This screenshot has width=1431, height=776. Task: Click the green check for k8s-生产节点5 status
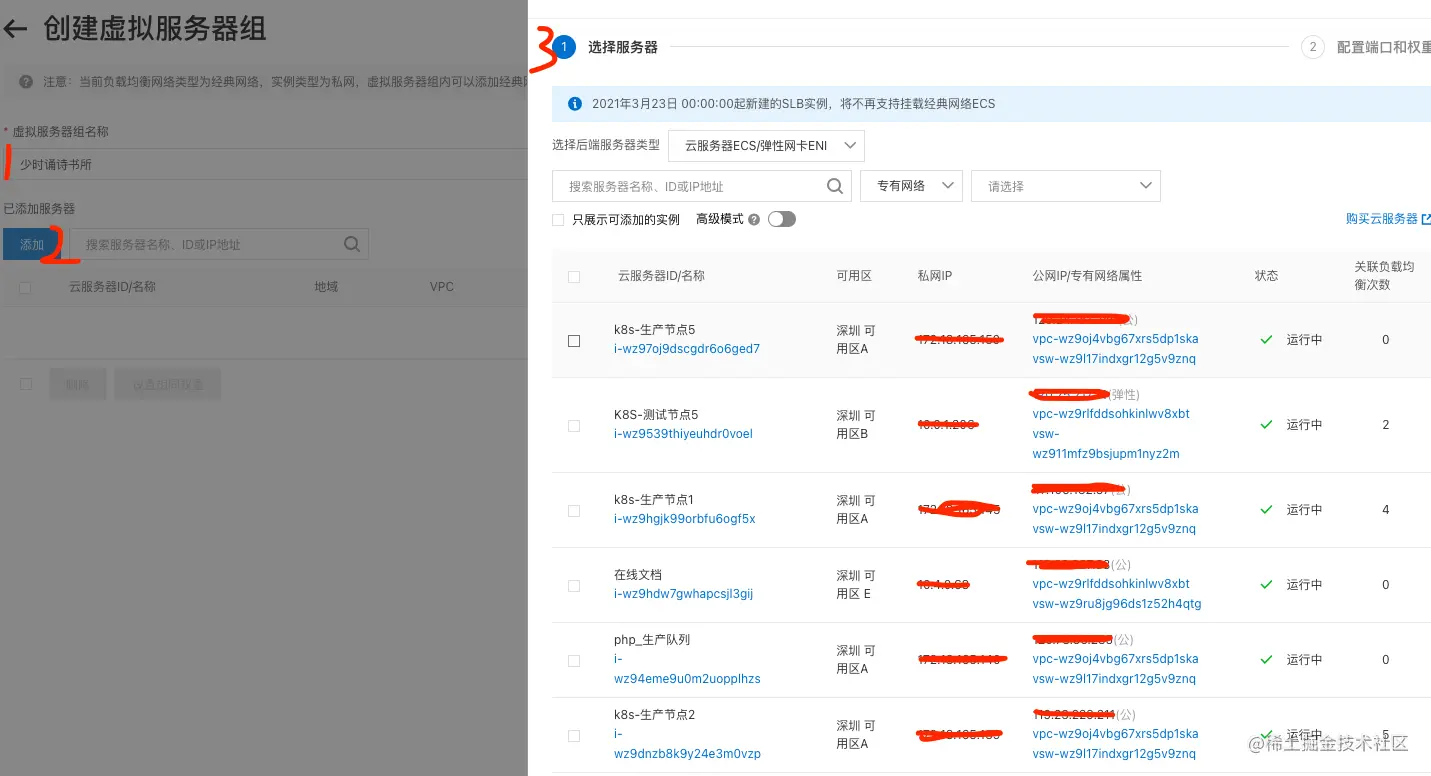[1266, 340]
